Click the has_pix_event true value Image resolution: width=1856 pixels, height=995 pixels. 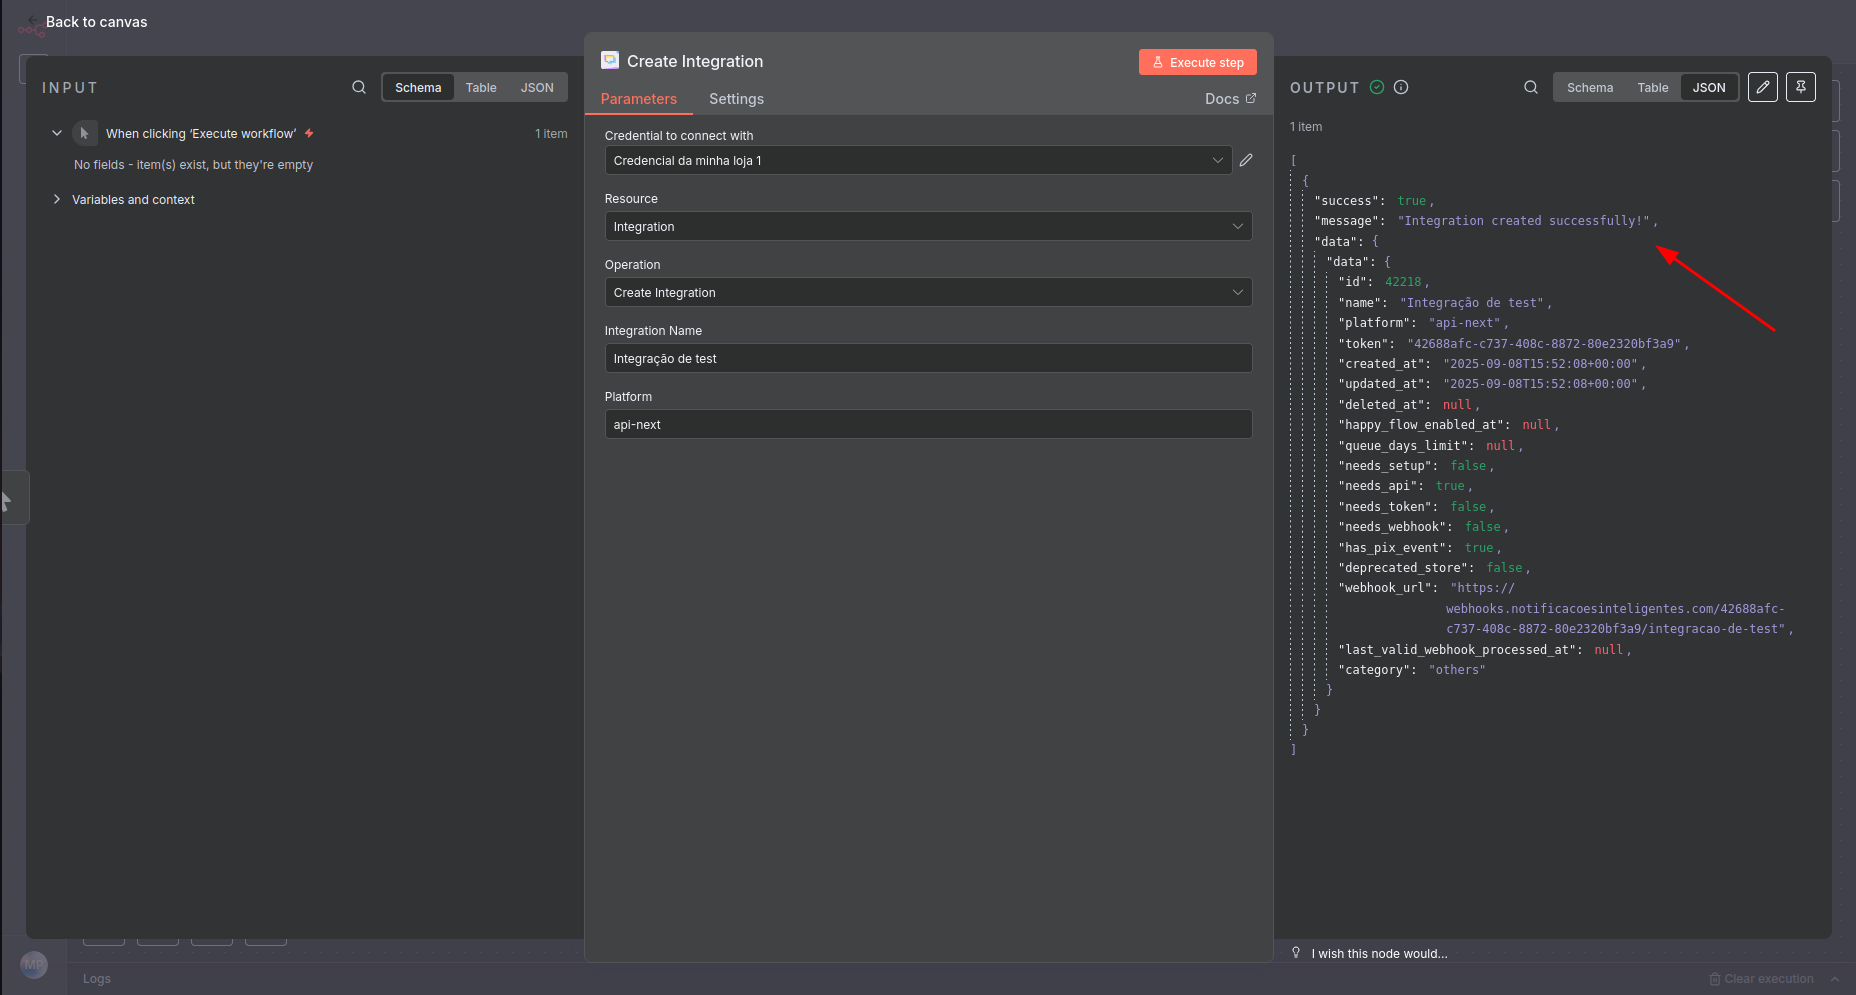(1479, 548)
